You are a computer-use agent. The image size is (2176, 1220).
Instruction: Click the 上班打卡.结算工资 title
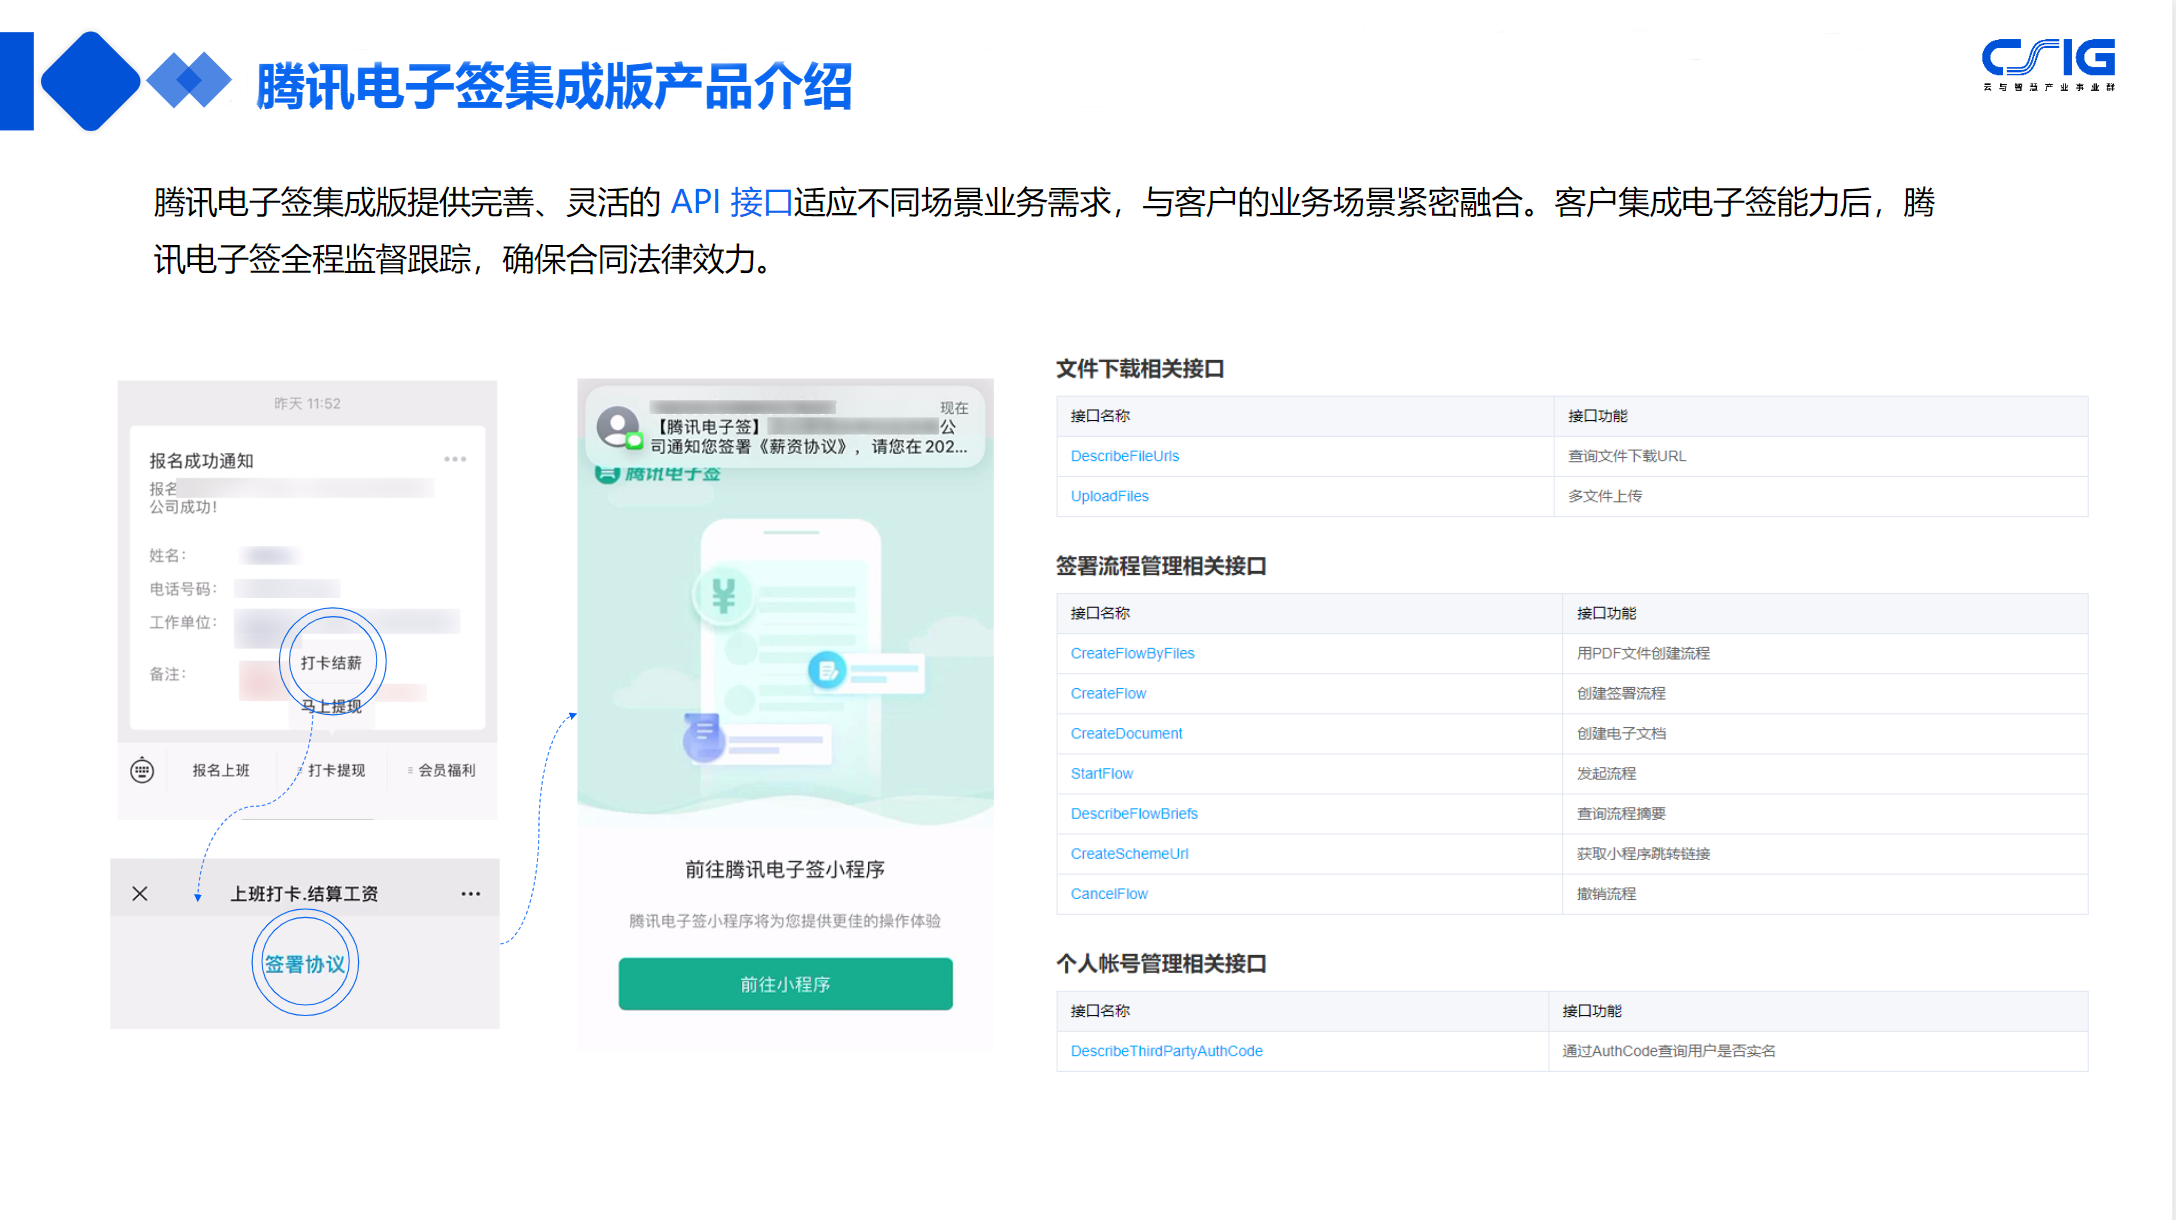coord(304,893)
